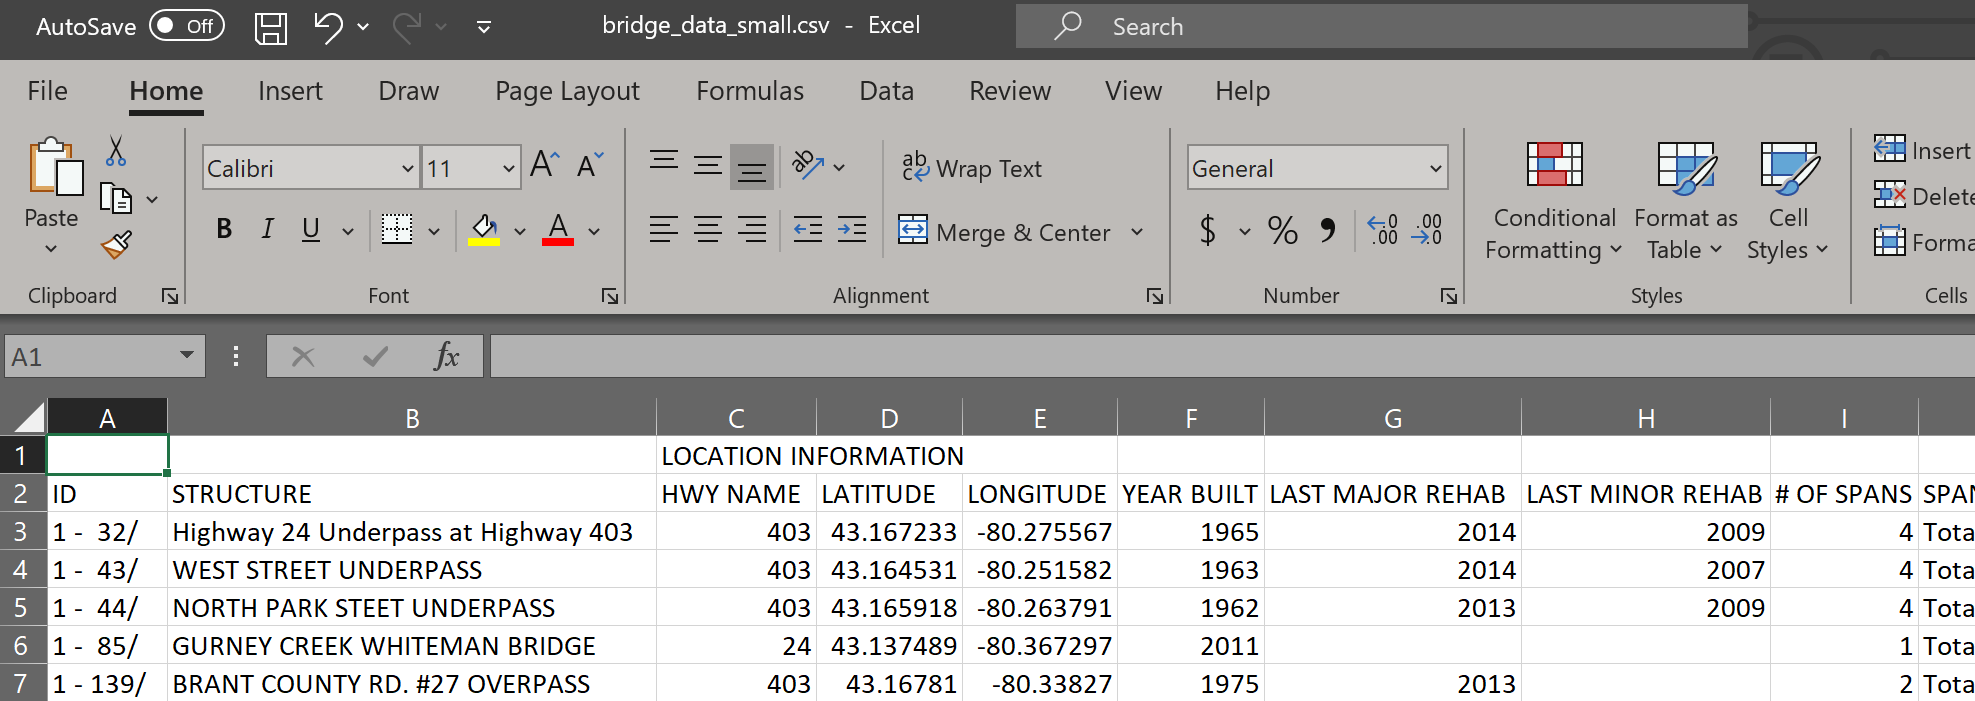
Task: Toggle Bold formatting
Action: [x=224, y=230]
